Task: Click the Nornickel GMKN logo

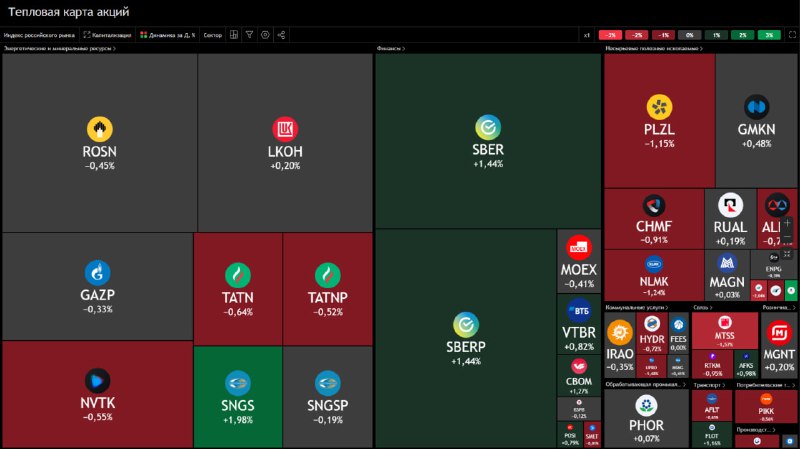Action: click(756, 107)
